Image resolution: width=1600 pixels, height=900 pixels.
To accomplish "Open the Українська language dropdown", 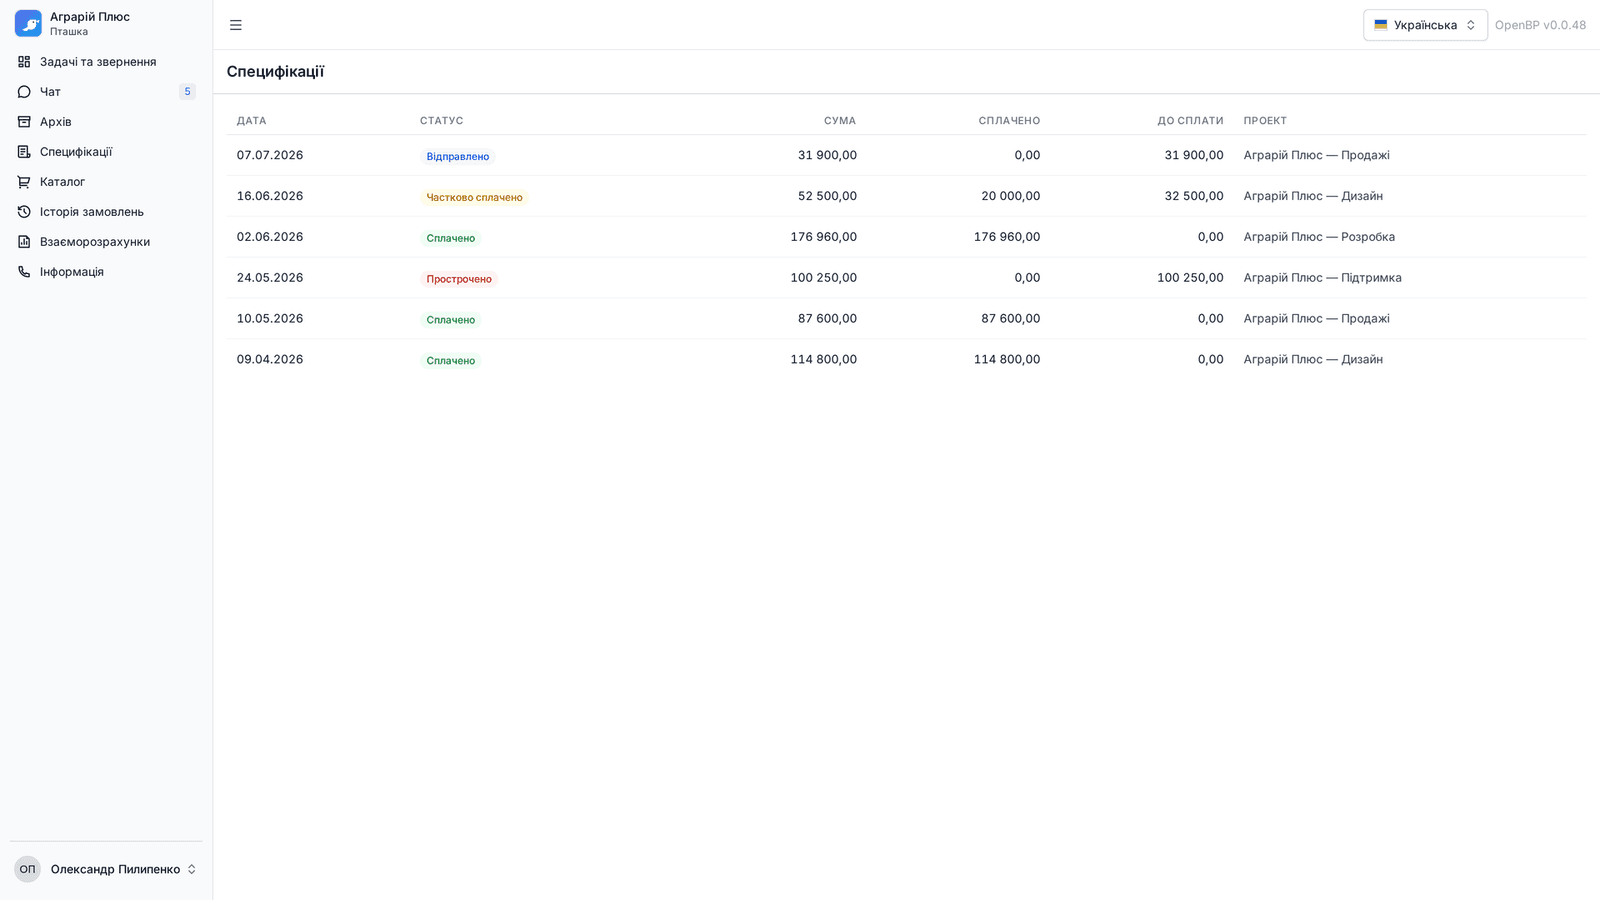I will [x=1425, y=25].
